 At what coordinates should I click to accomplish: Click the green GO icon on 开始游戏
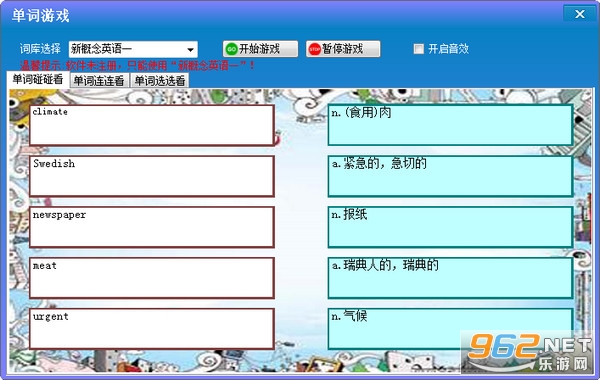click(x=232, y=49)
